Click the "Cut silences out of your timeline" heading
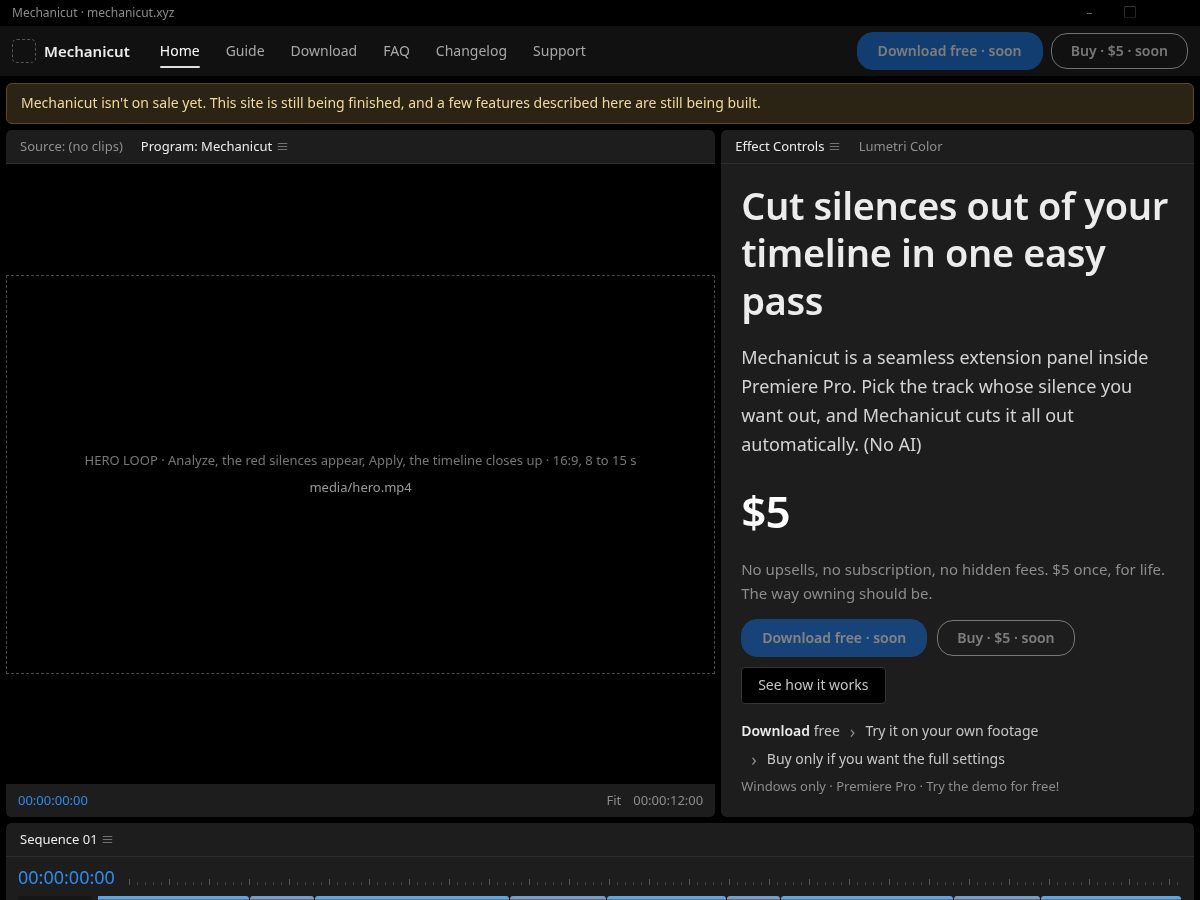This screenshot has height=900, width=1200. click(x=955, y=254)
